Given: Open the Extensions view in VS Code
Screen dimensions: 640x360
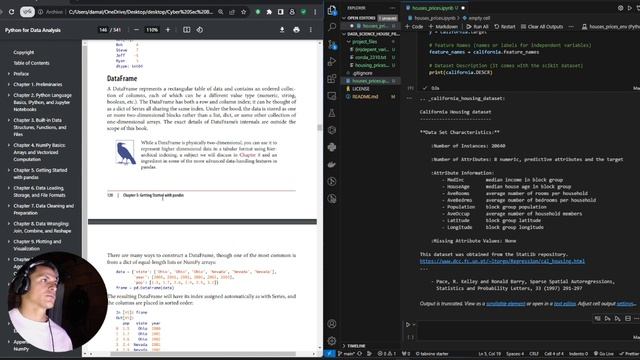Looking at the screenshot, I should tap(332, 78).
